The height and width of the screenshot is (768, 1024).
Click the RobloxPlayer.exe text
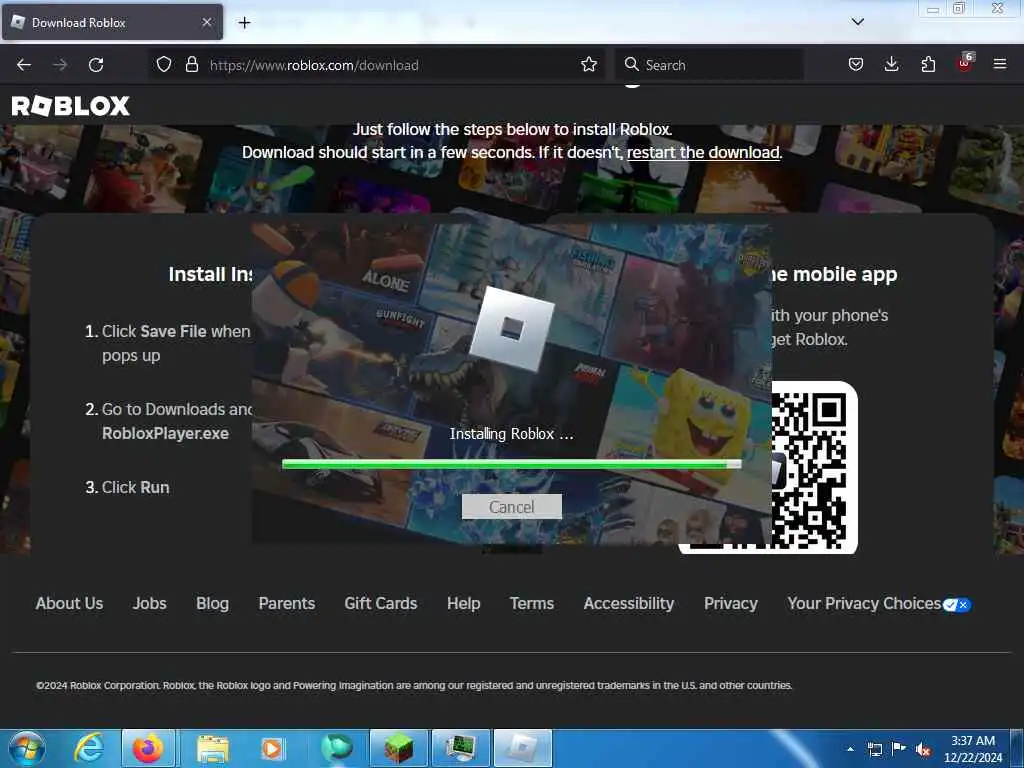point(165,434)
